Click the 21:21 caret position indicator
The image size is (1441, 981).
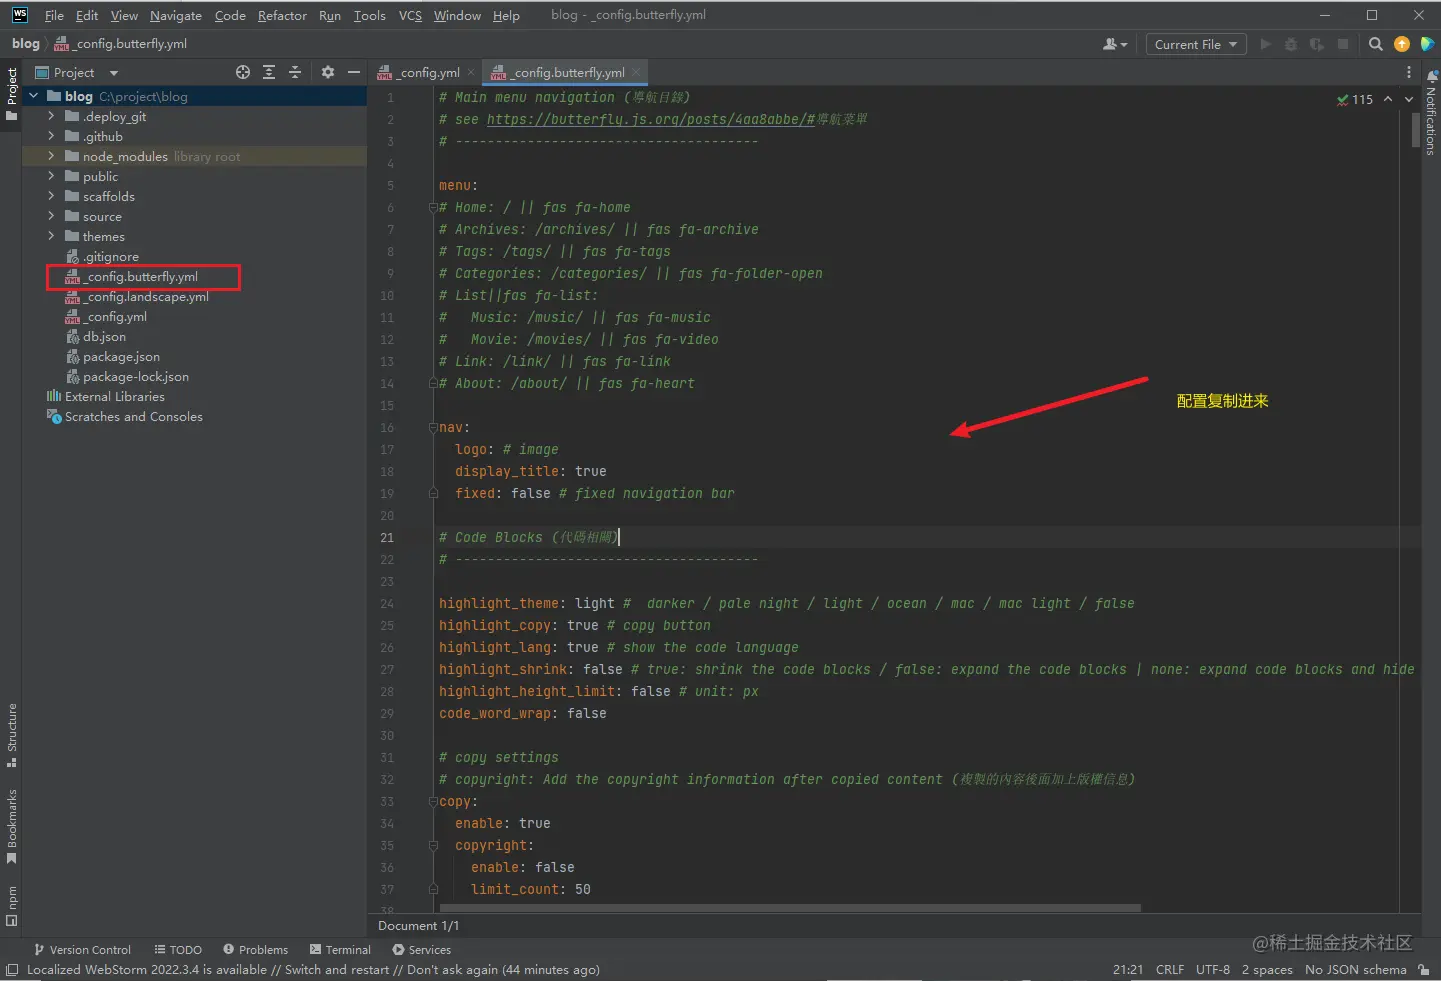(x=1127, y=969)
